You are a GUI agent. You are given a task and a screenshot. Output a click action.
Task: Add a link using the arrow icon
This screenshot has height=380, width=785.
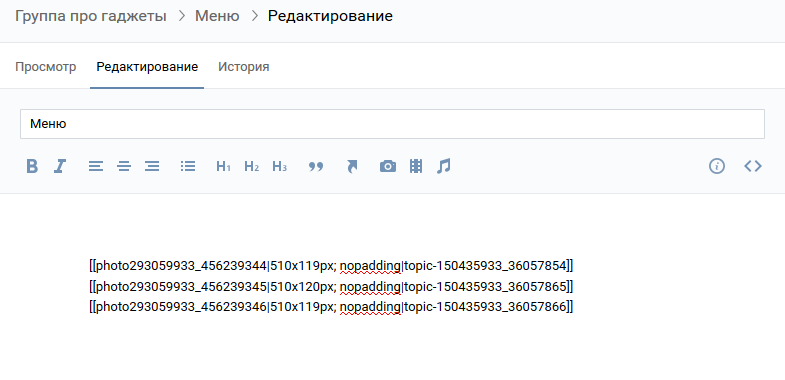point(352,166)
